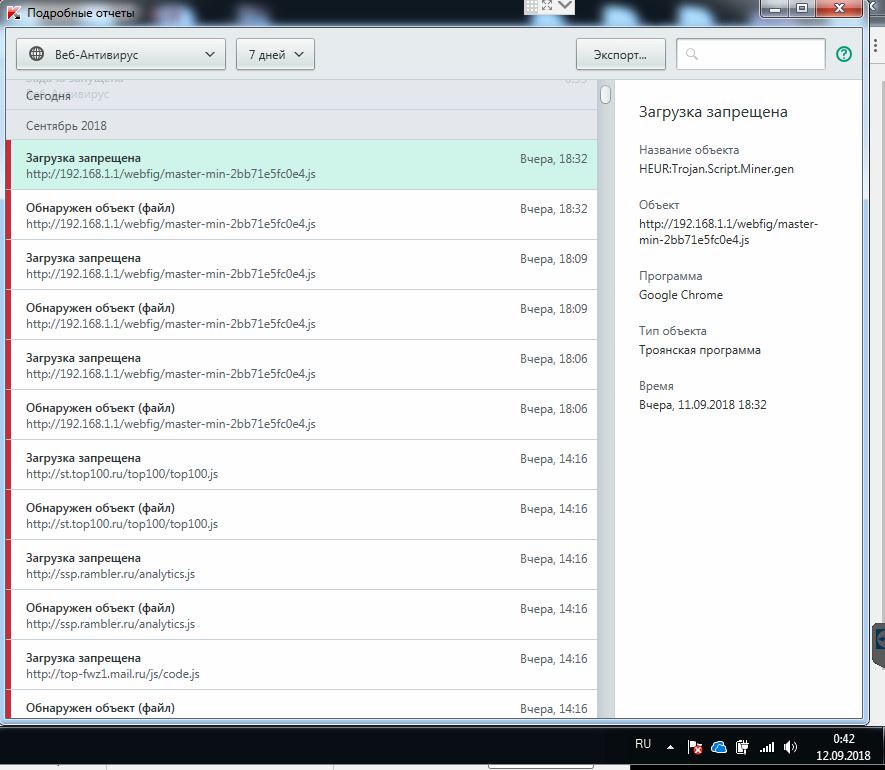Screen dimensions: 885x770
Task: Click the down chevron in top floating toolbar
Action: tap(565, 6)
